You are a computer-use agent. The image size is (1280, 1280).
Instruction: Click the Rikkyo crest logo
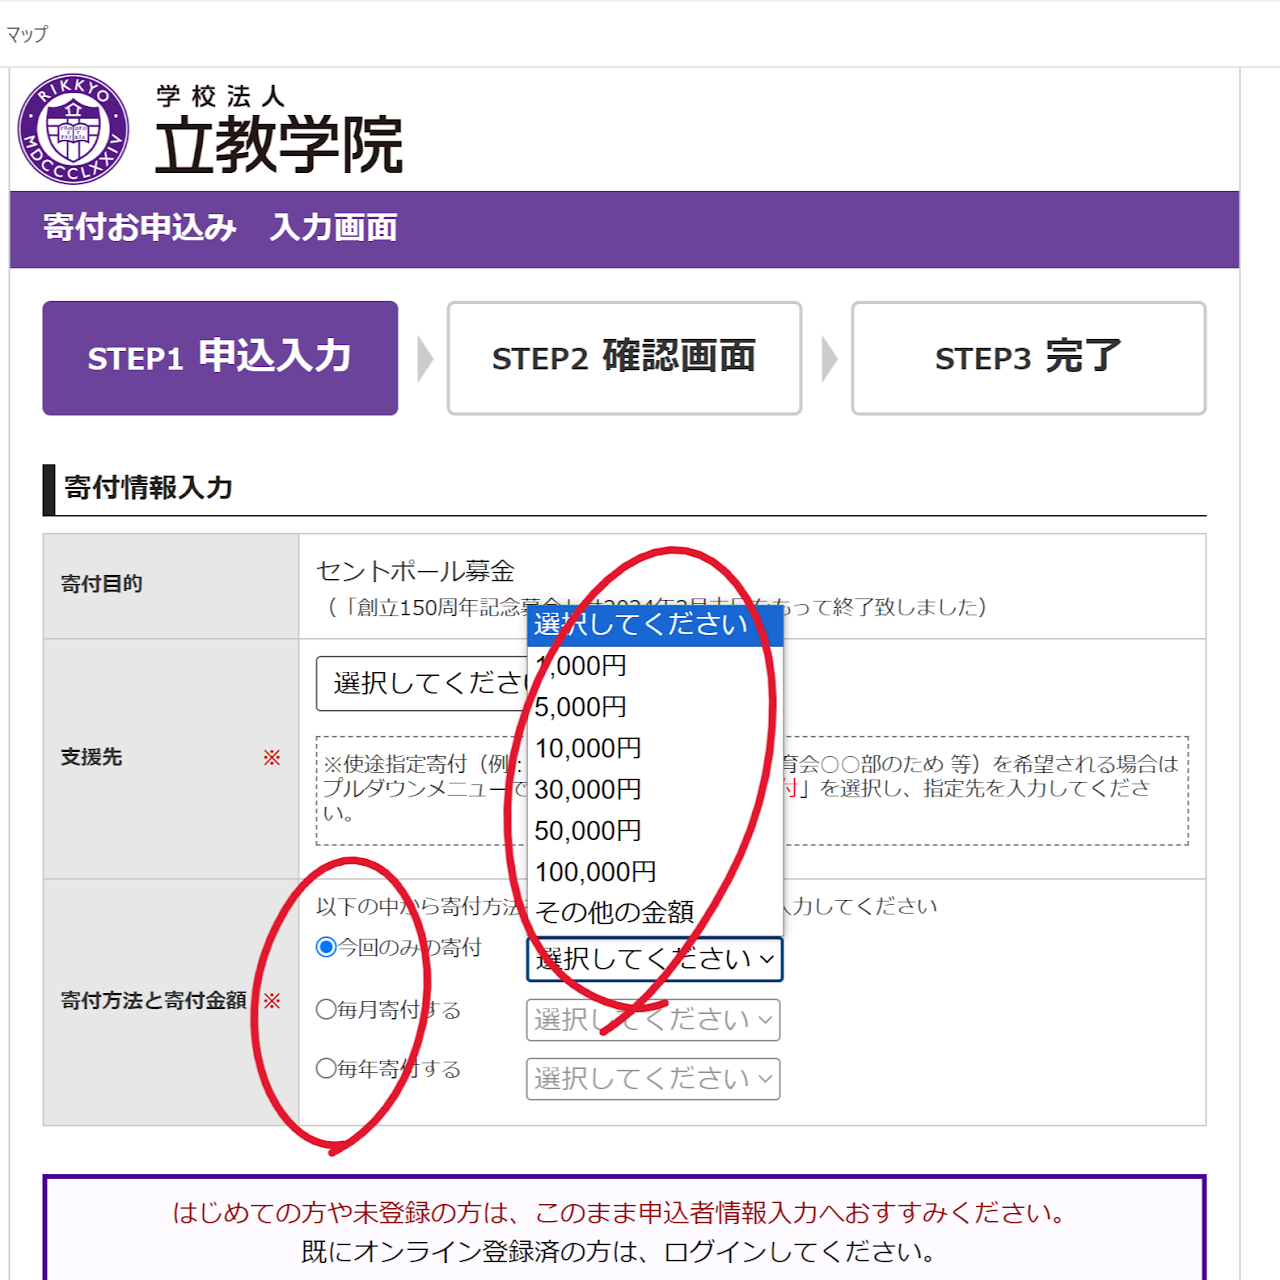click(x=73, y=129)
